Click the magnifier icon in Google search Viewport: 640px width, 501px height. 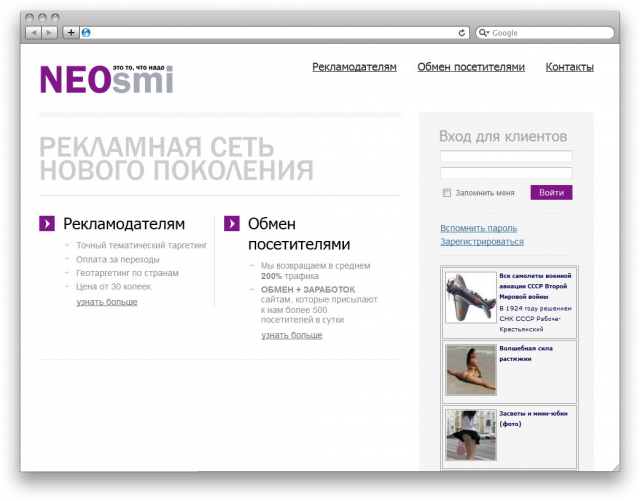tap(484, 32)
